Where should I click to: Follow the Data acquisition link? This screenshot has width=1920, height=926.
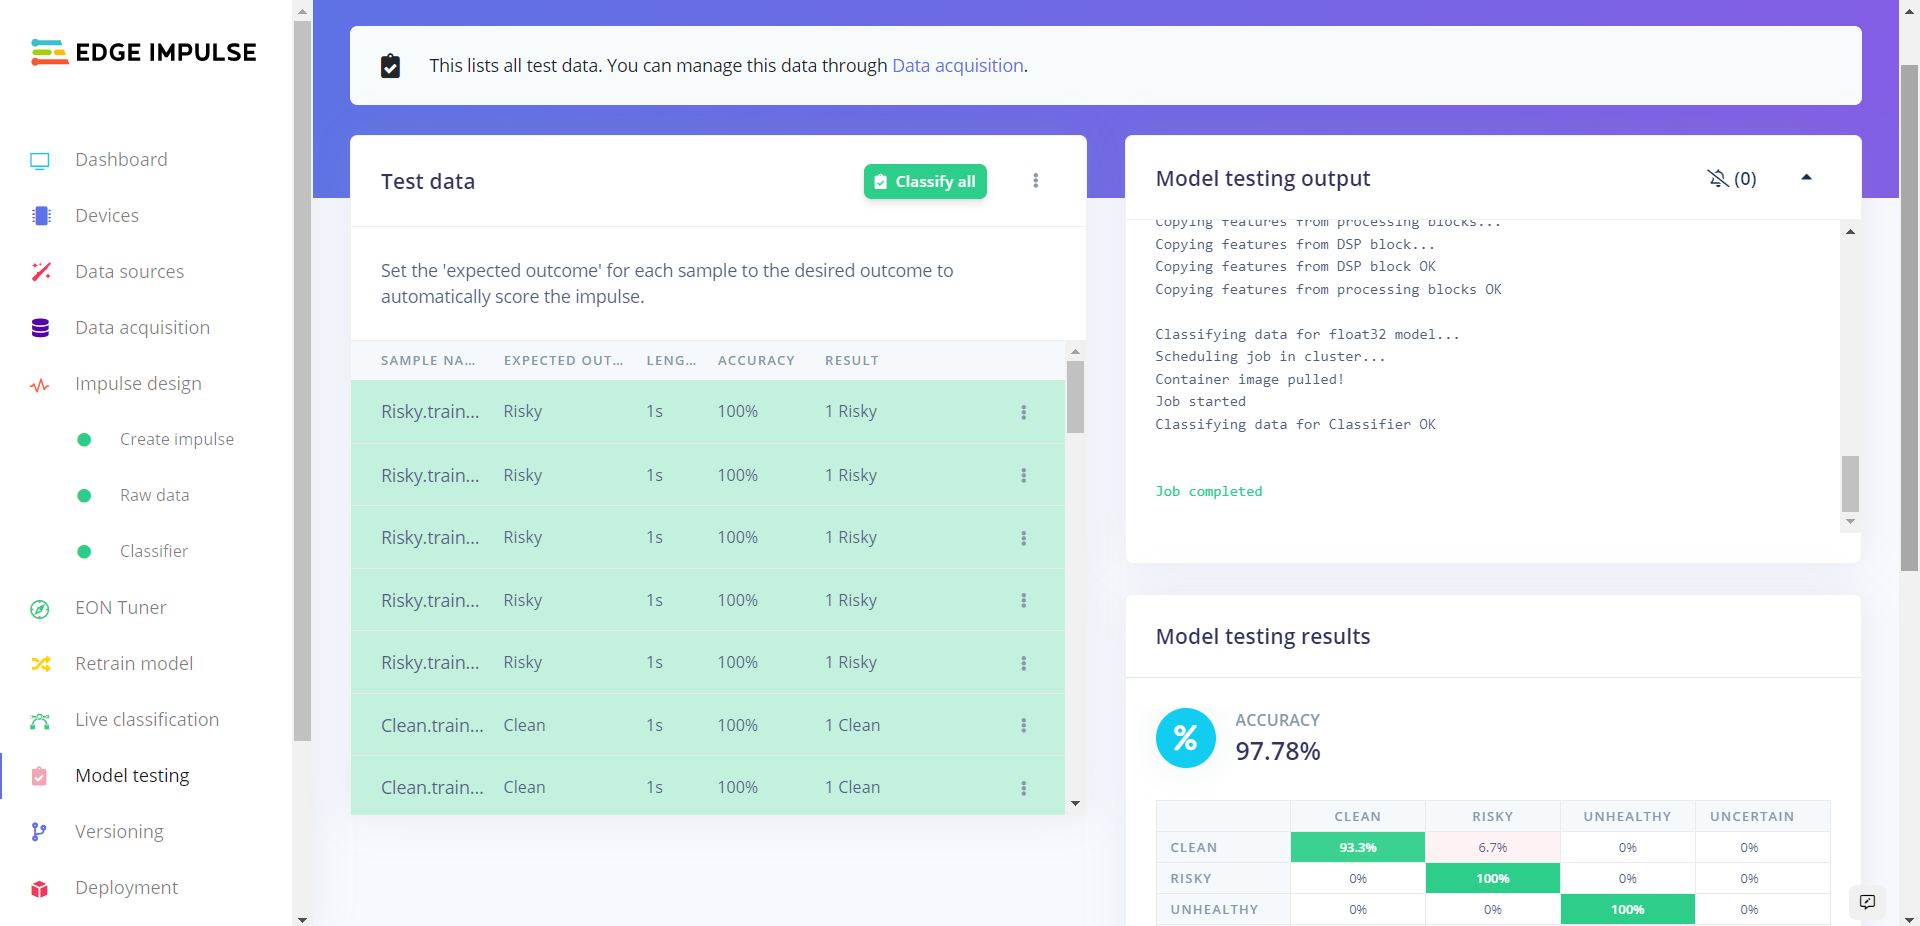pos(957,66)
